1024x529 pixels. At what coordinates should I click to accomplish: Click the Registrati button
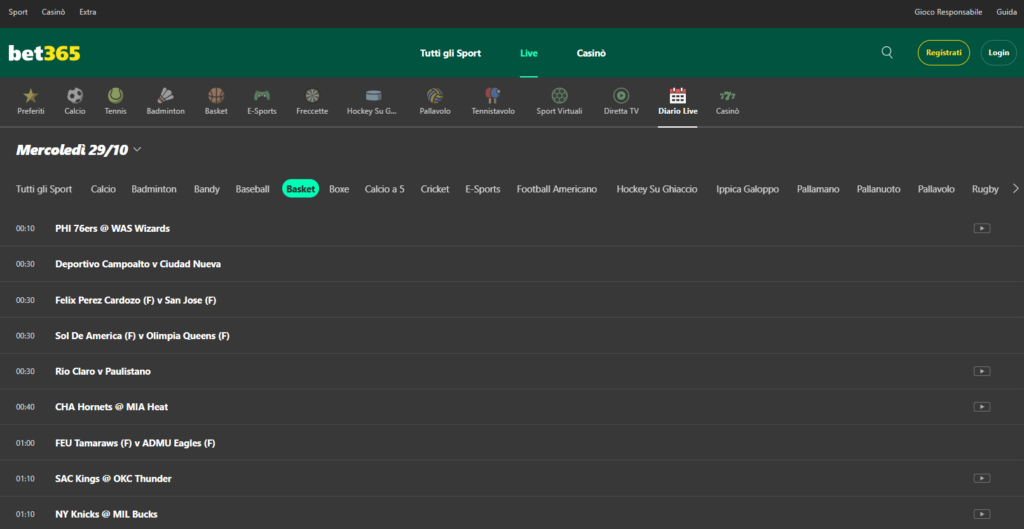[943, 53]
